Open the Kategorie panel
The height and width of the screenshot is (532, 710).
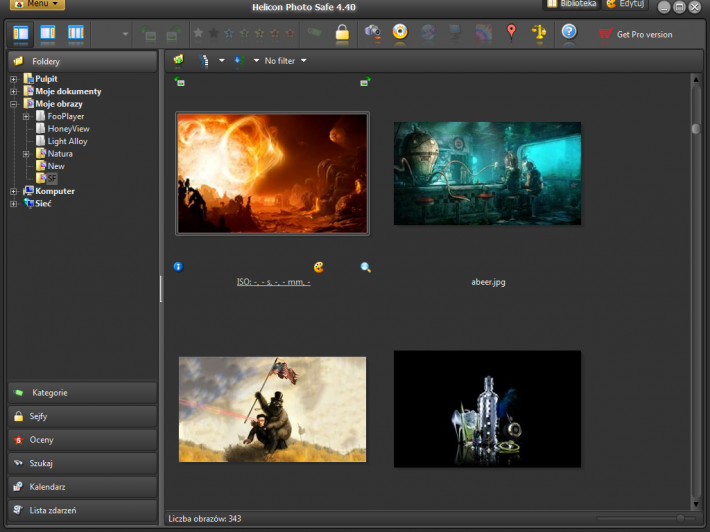[x=82, y=393]
